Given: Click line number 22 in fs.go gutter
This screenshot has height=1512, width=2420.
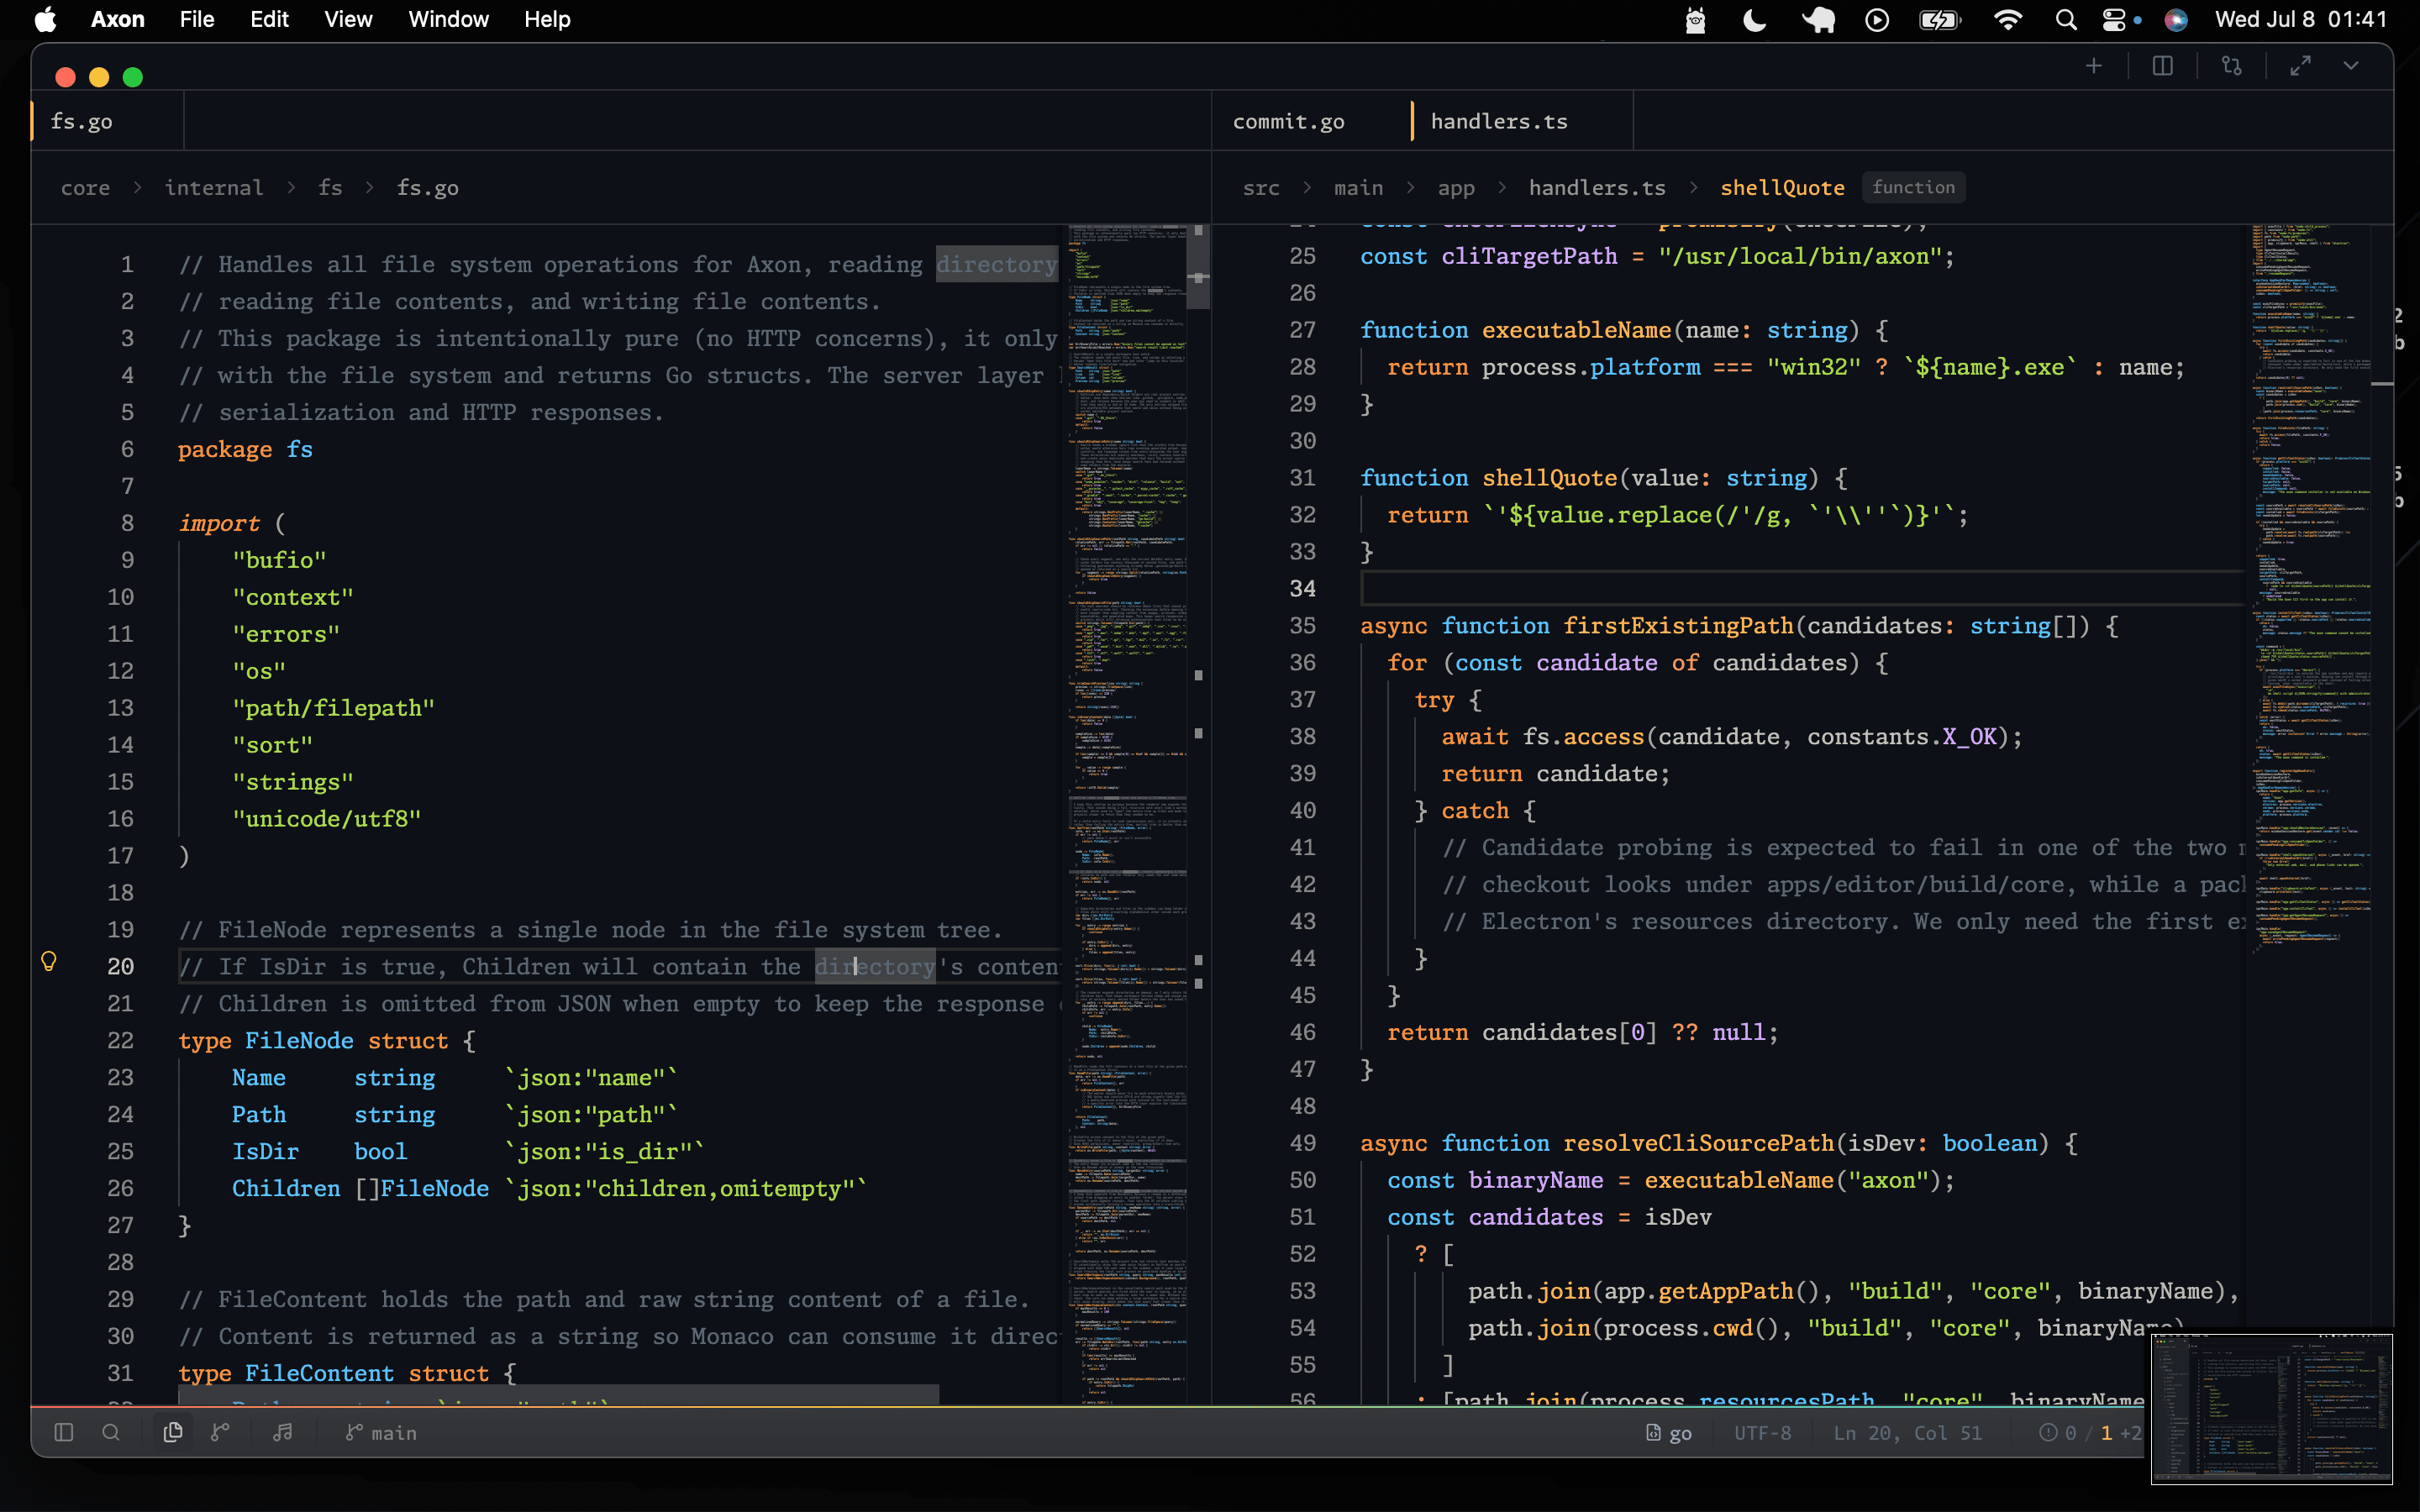Looking at the screenshot, I should point(120,1040).
